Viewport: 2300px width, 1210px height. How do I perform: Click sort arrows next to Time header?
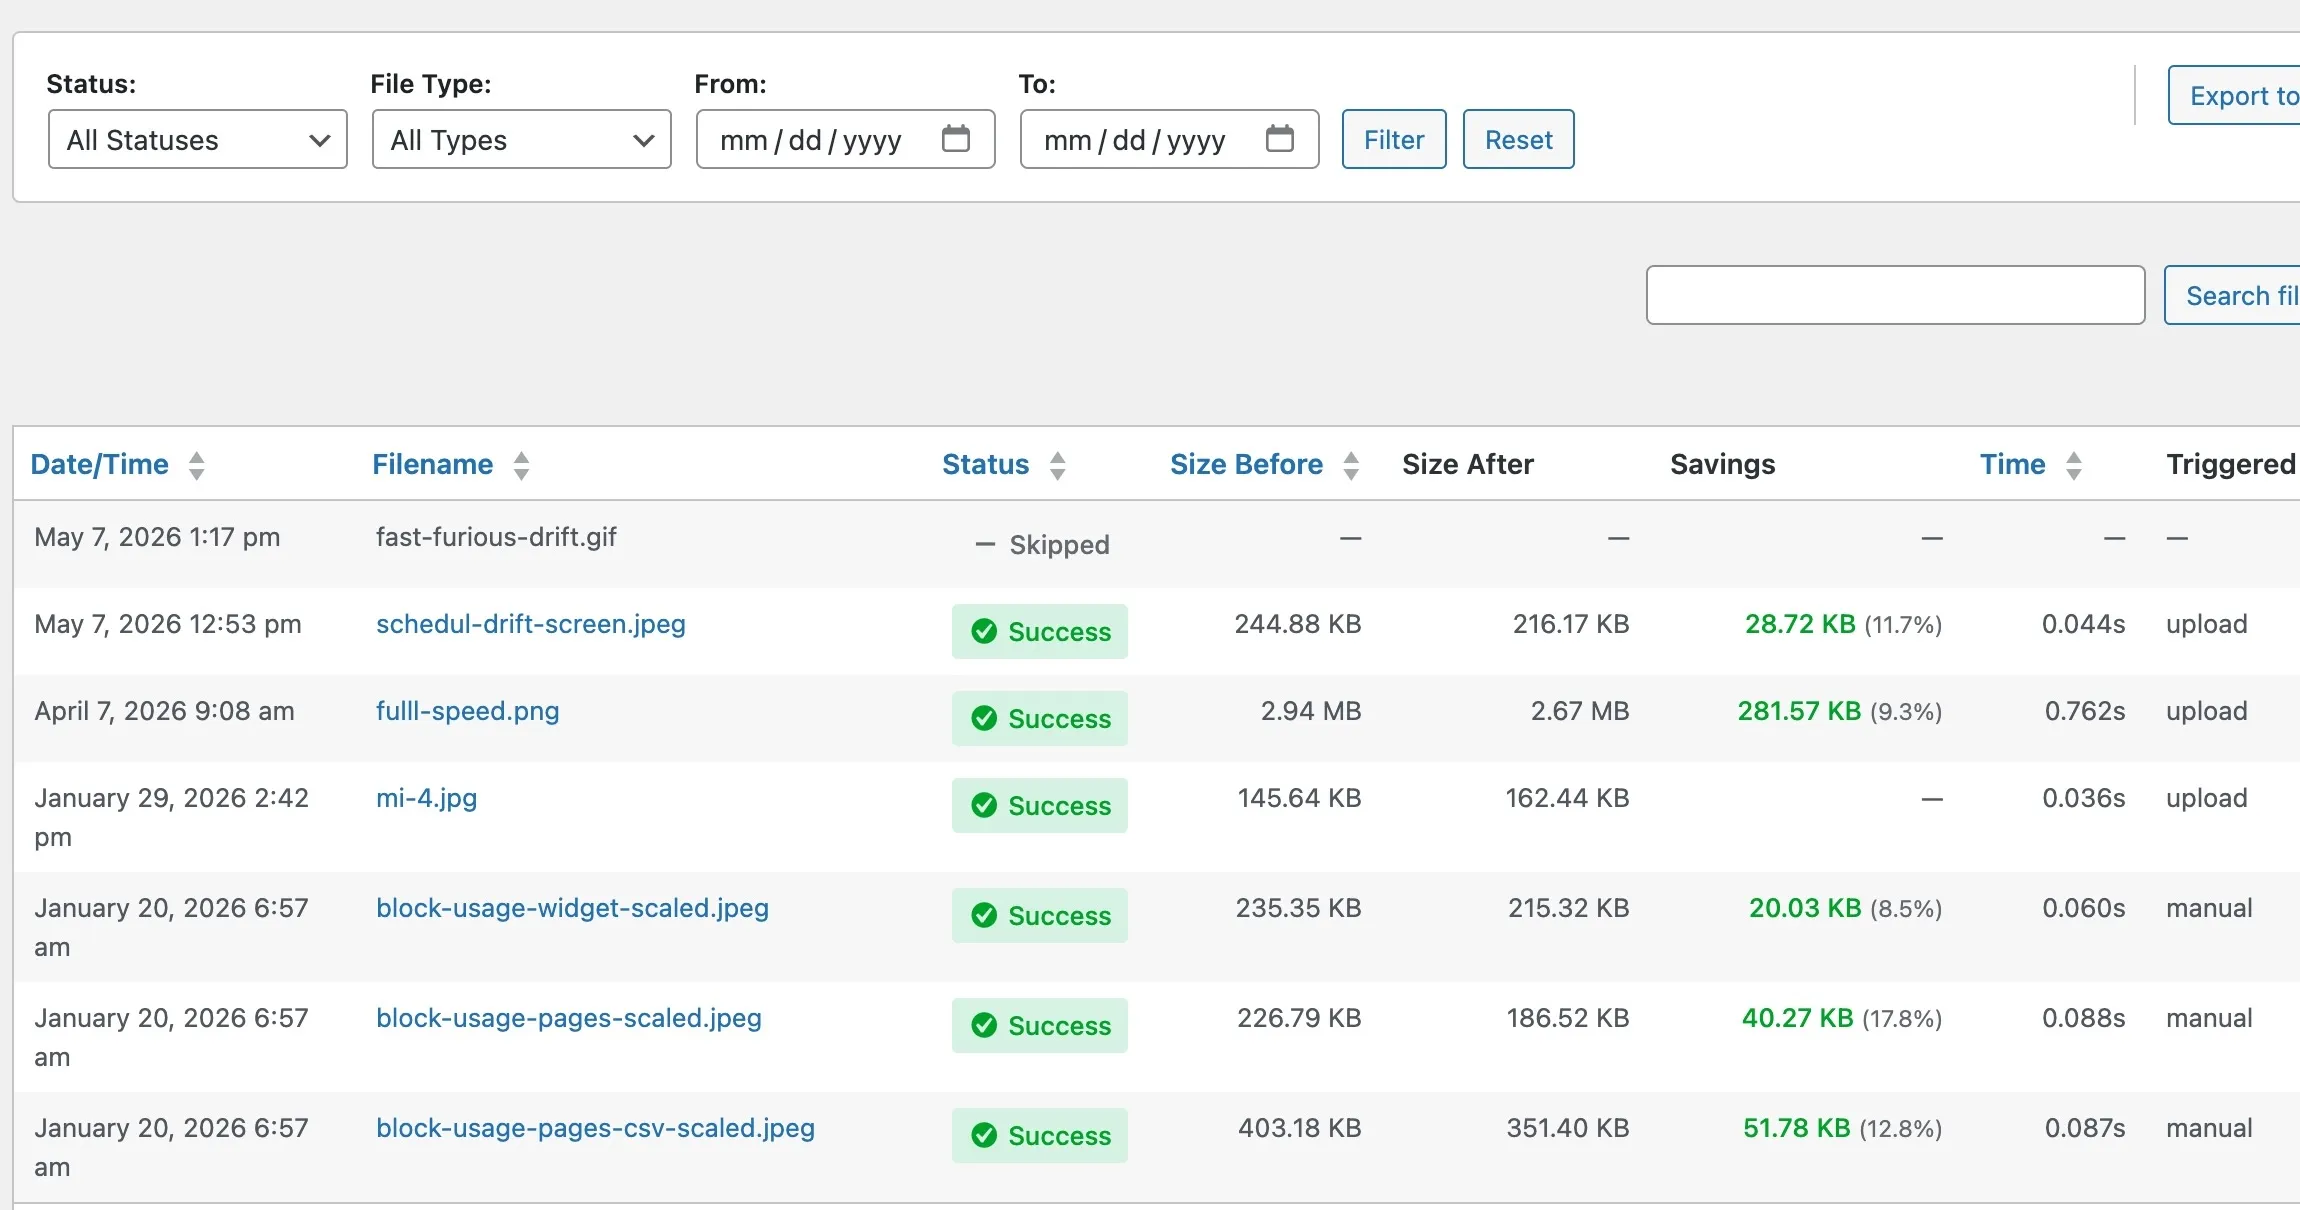click(2074, 465)
